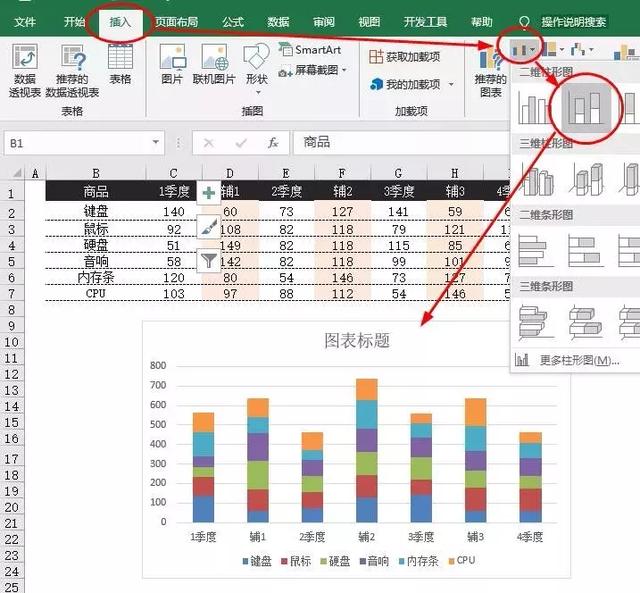
Task: Click the Chart Filters funnel button
Action: click(x=209, y=260)
